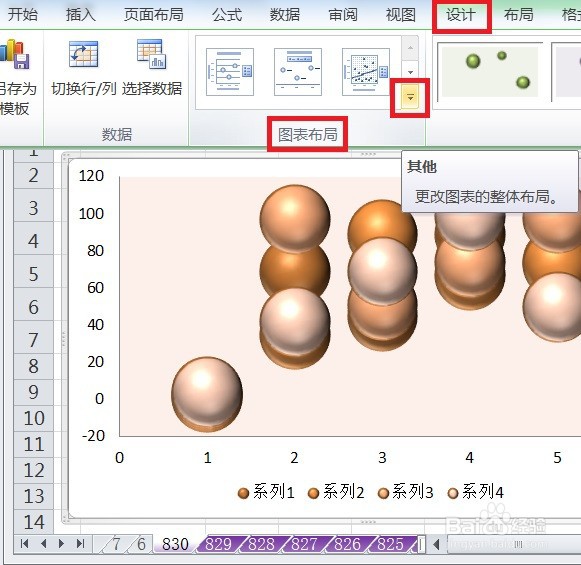Select row header 14

coord(33,522)
